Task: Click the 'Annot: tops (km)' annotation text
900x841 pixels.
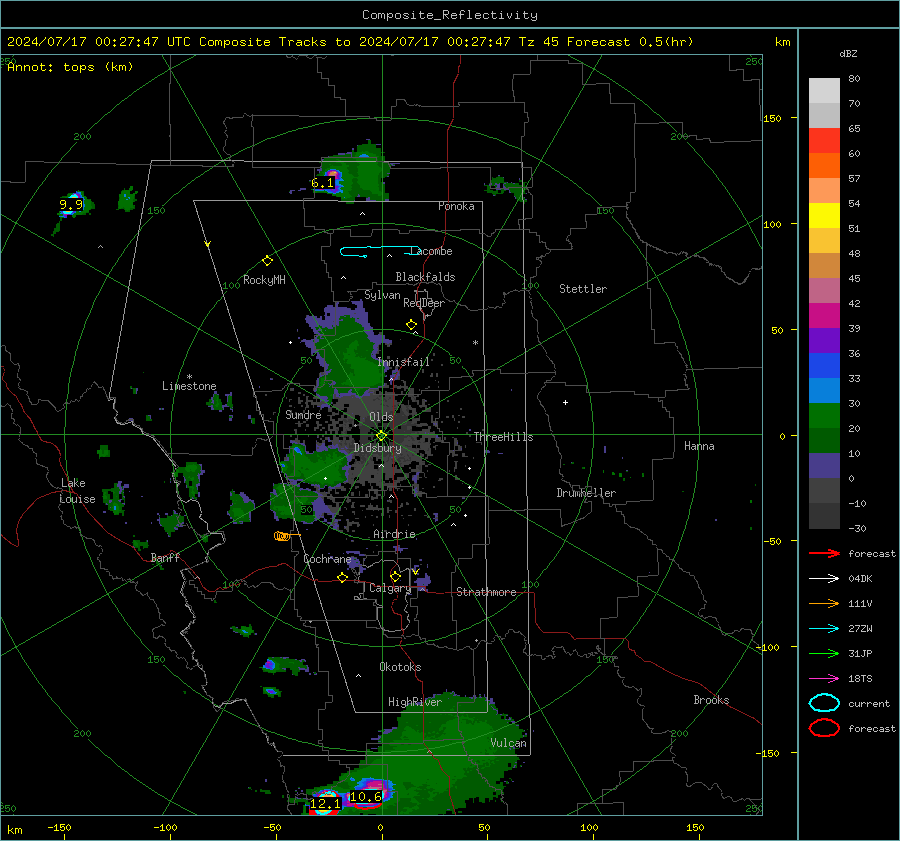Action: 70,67
